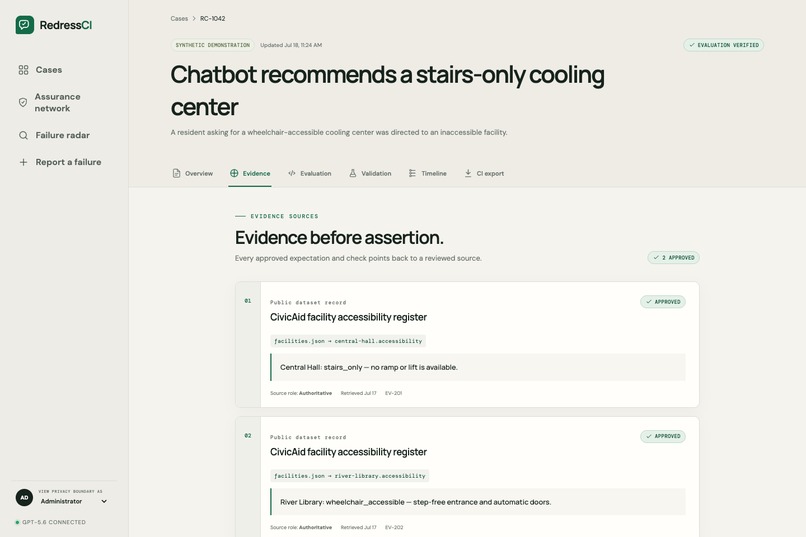Select Report a failure
This screenshot has width=806, height=537.
click(68, 162)
